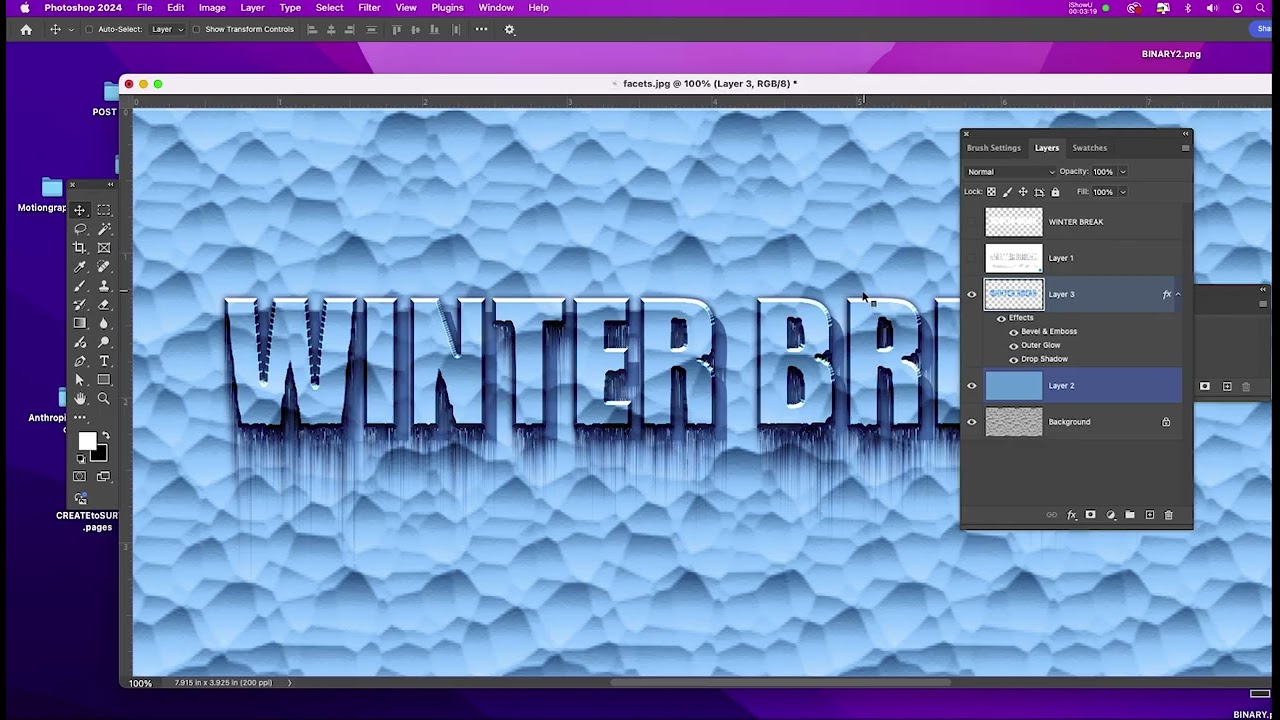This screenshot has height=720, width=1280.
Task: Open the Plugins menu
Action: click(447, 8)
